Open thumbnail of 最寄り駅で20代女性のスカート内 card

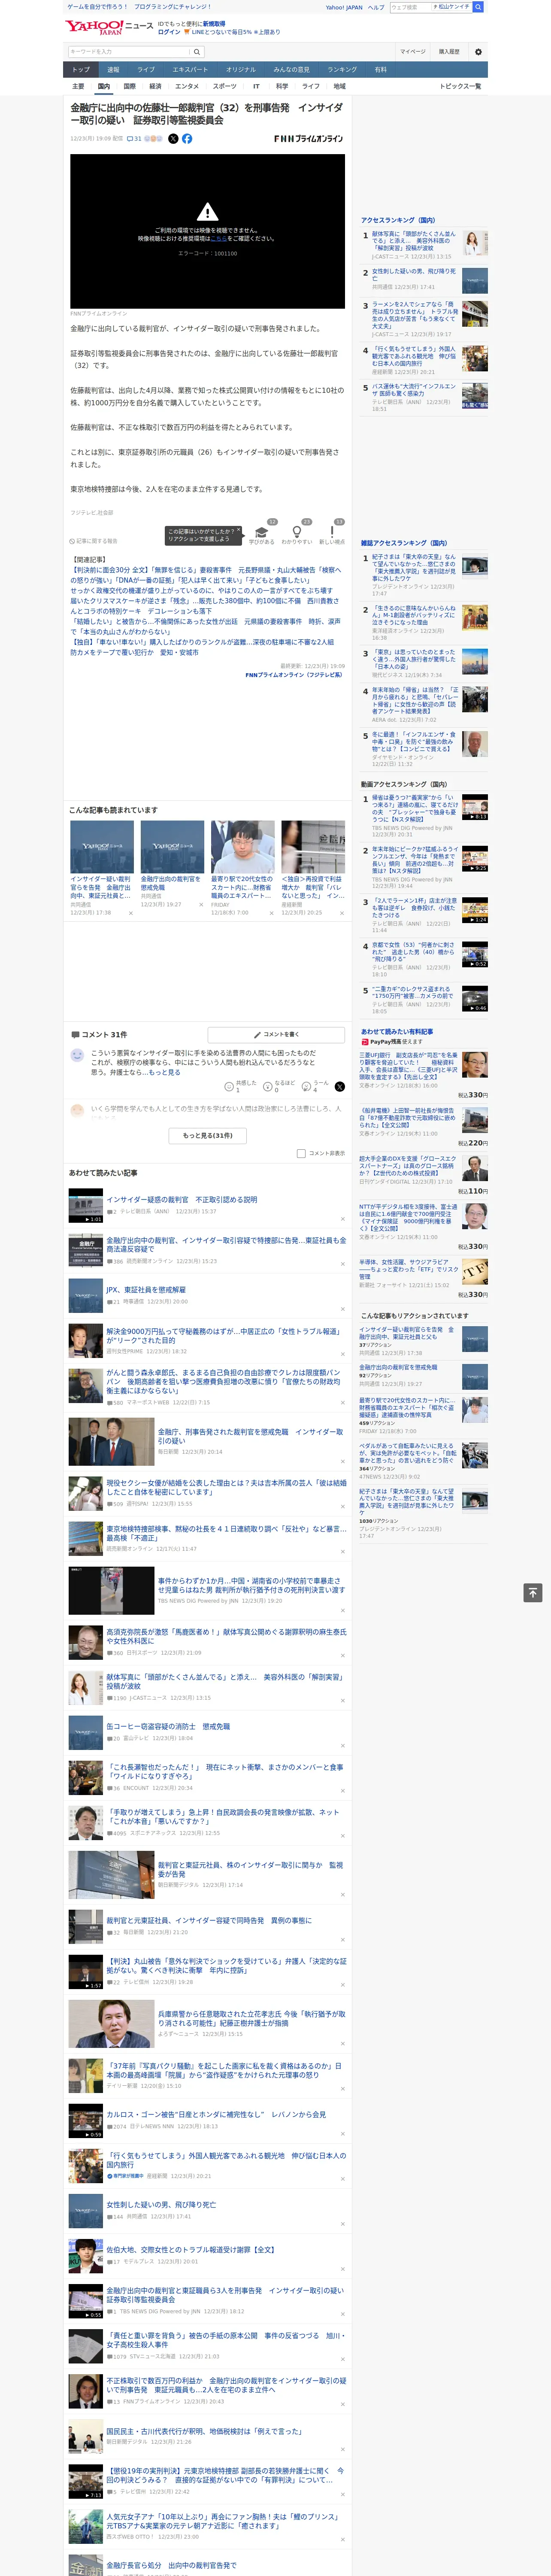point(242,847)
